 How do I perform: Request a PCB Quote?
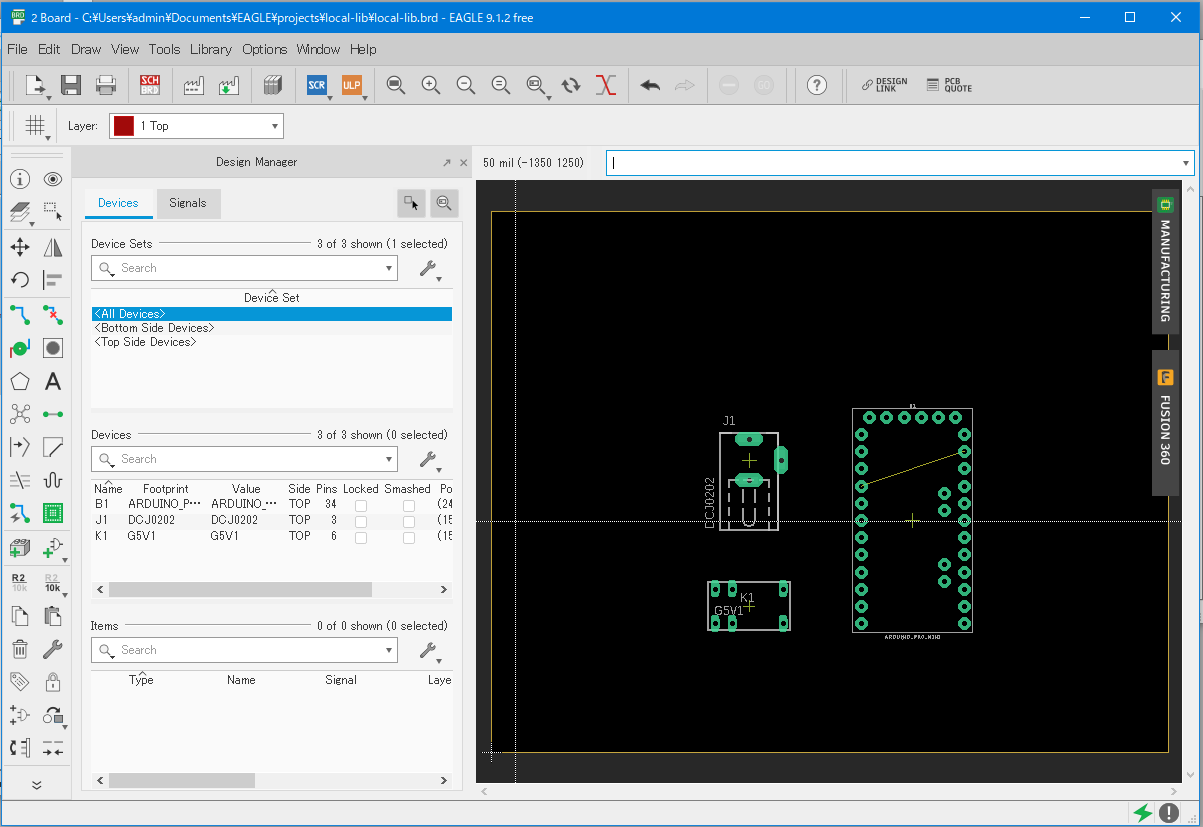click(x=949, y=86)
